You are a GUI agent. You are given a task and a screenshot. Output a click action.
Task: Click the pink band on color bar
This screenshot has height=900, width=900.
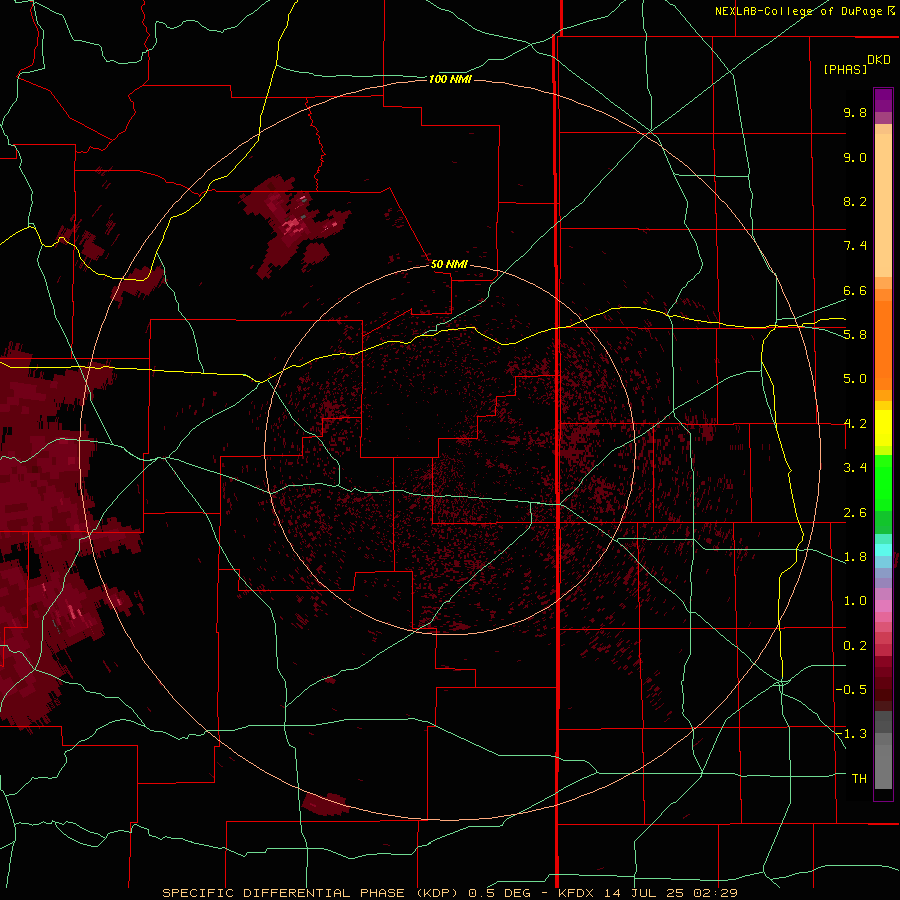[883, 606]
